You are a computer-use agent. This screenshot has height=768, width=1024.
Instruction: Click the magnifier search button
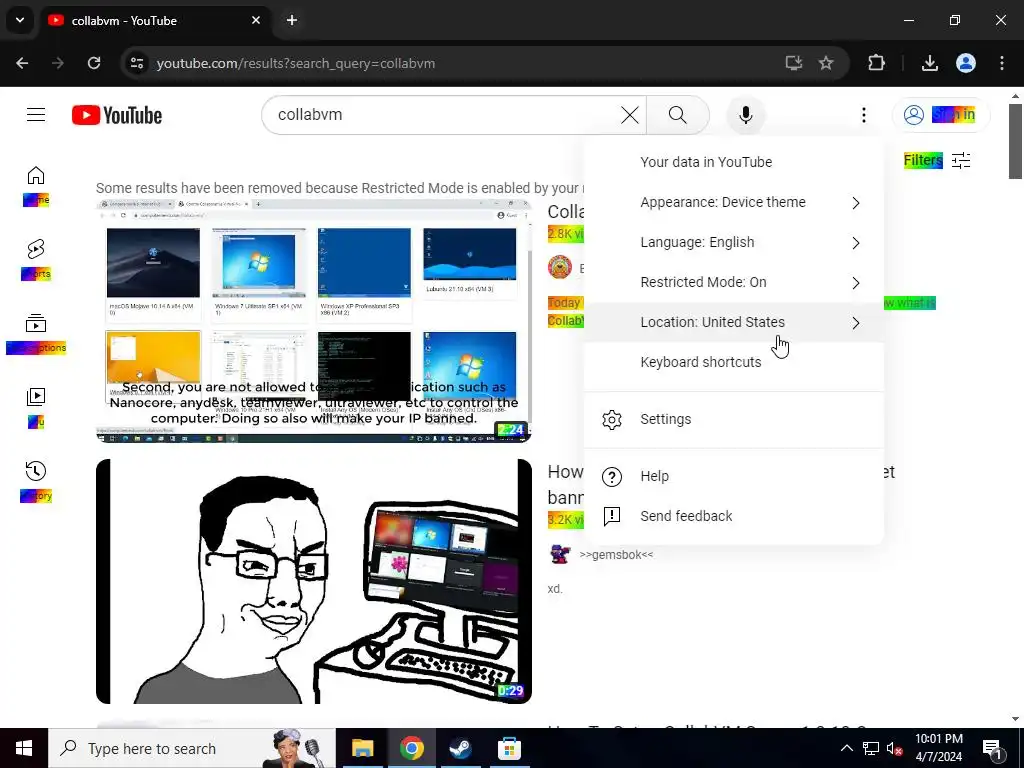[678, 115]
